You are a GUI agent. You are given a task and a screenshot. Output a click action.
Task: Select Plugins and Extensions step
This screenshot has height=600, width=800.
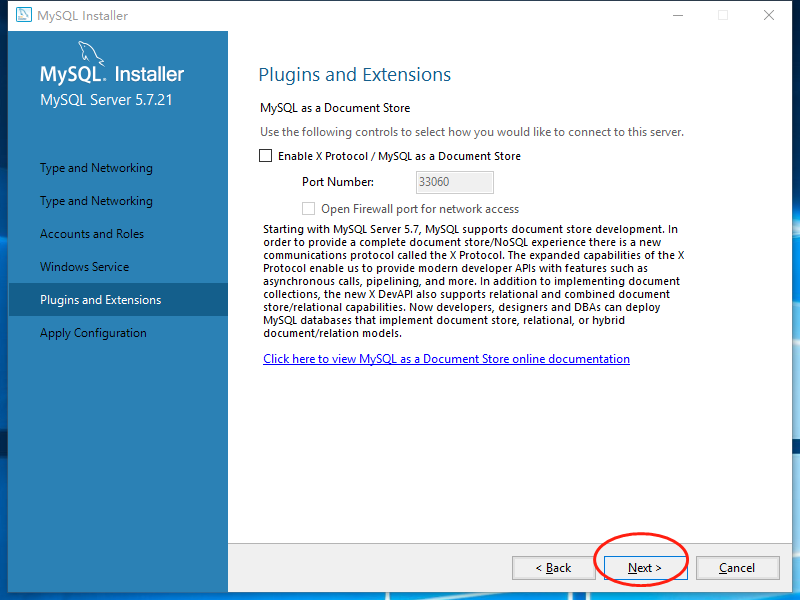pyautogui.click(x=118, y=299)
